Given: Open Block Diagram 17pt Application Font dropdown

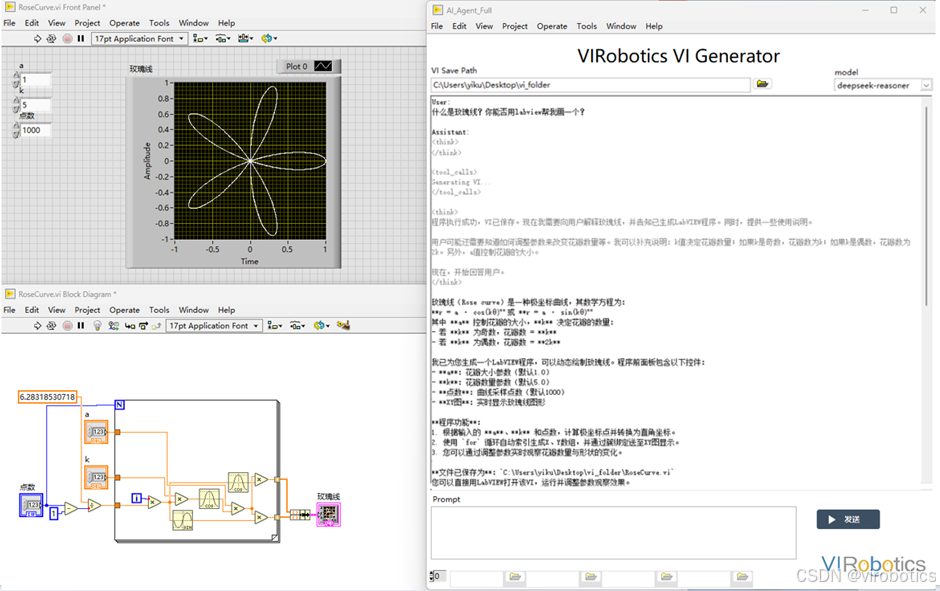Looking at the screenshot, I should point(214,325).
